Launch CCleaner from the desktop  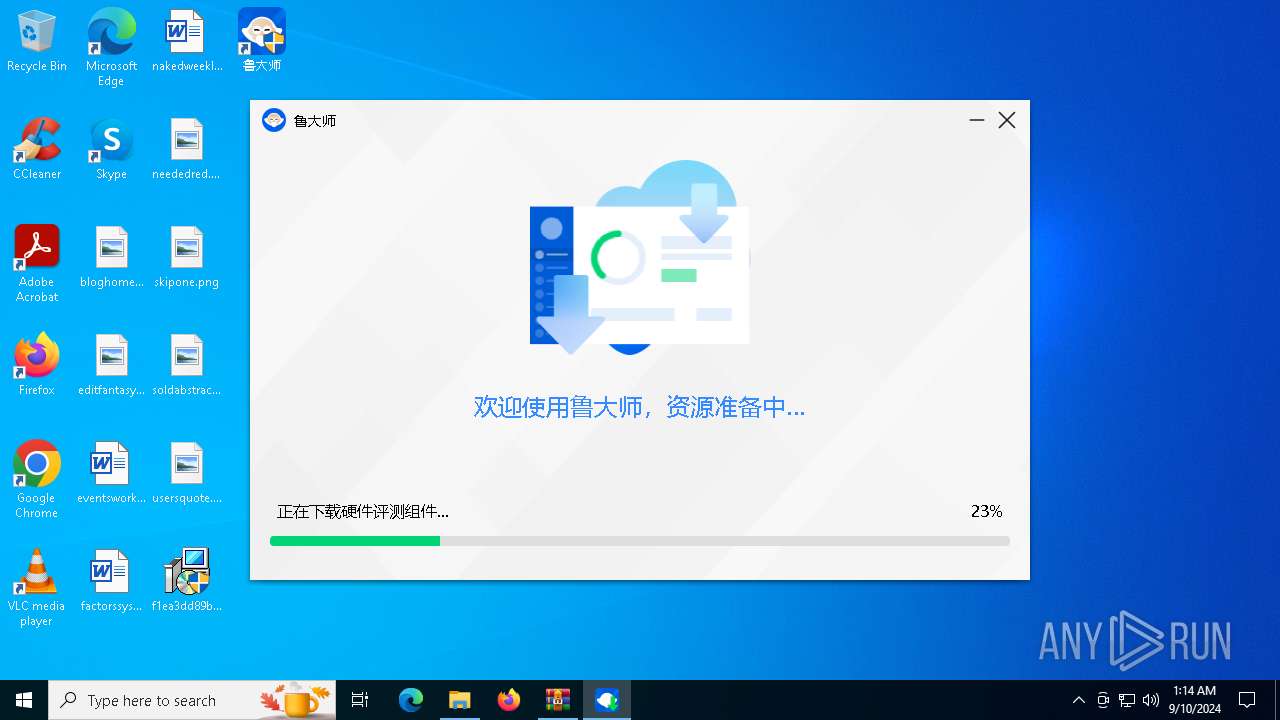37,150
